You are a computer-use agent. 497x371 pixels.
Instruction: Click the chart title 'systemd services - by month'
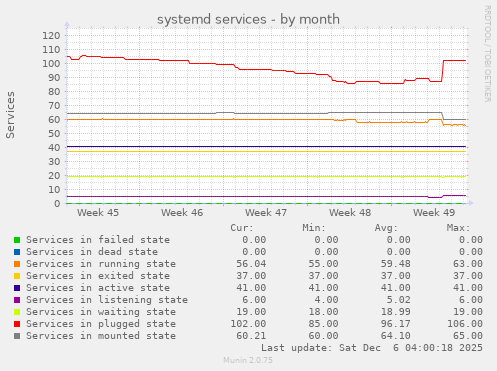click(248, 19)
